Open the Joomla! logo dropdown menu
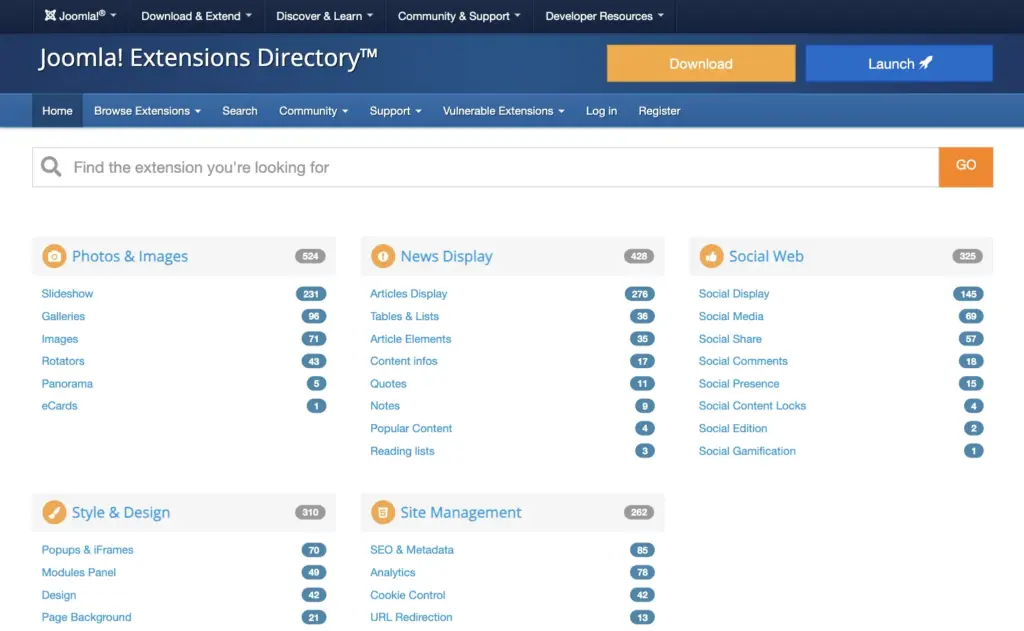This screenshot has width=1024, height=631. 80,16
